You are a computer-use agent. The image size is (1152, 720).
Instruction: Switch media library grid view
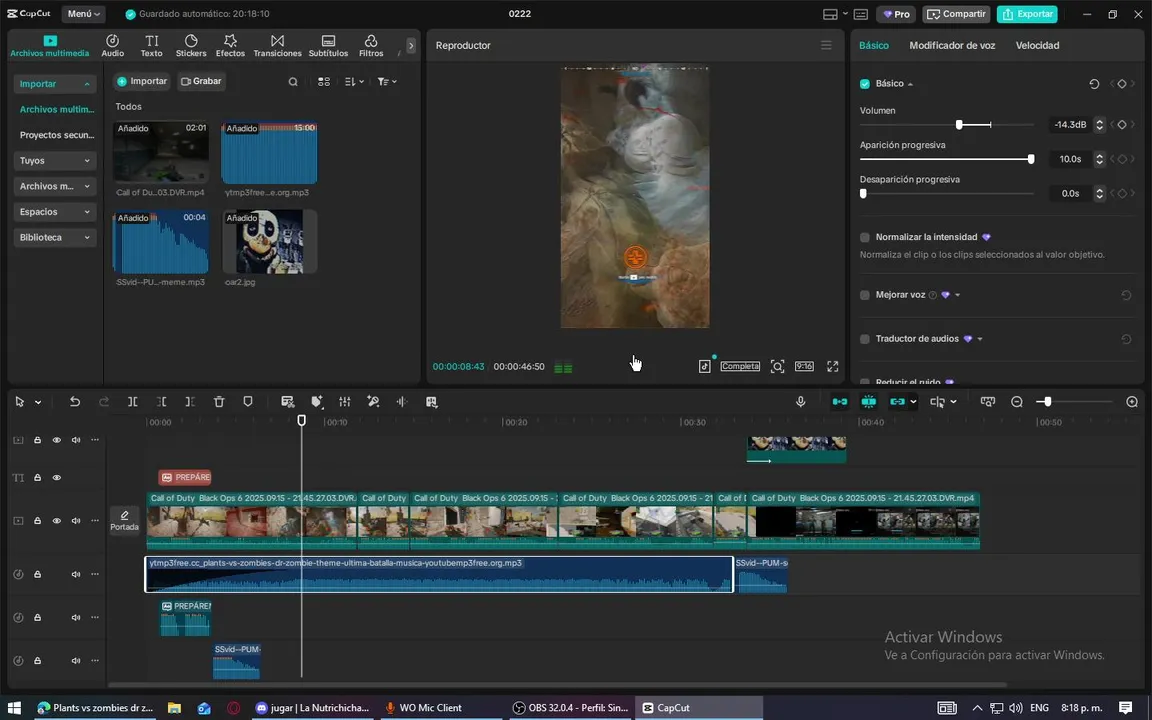(323, 82)
